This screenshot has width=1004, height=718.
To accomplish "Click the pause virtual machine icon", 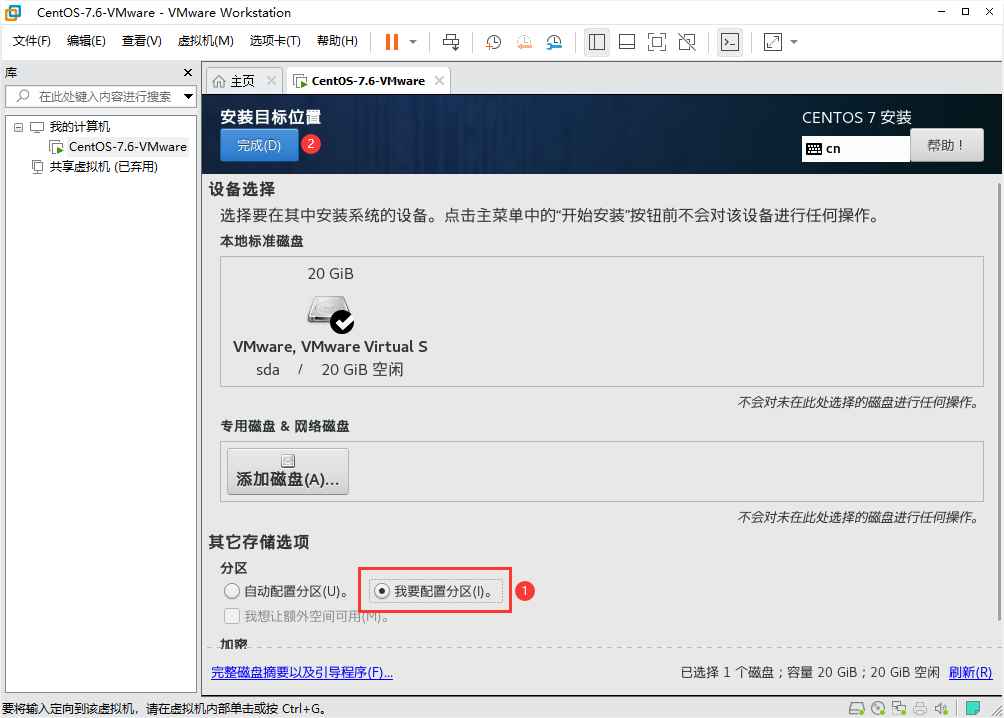I will click(x=392, y=42).
